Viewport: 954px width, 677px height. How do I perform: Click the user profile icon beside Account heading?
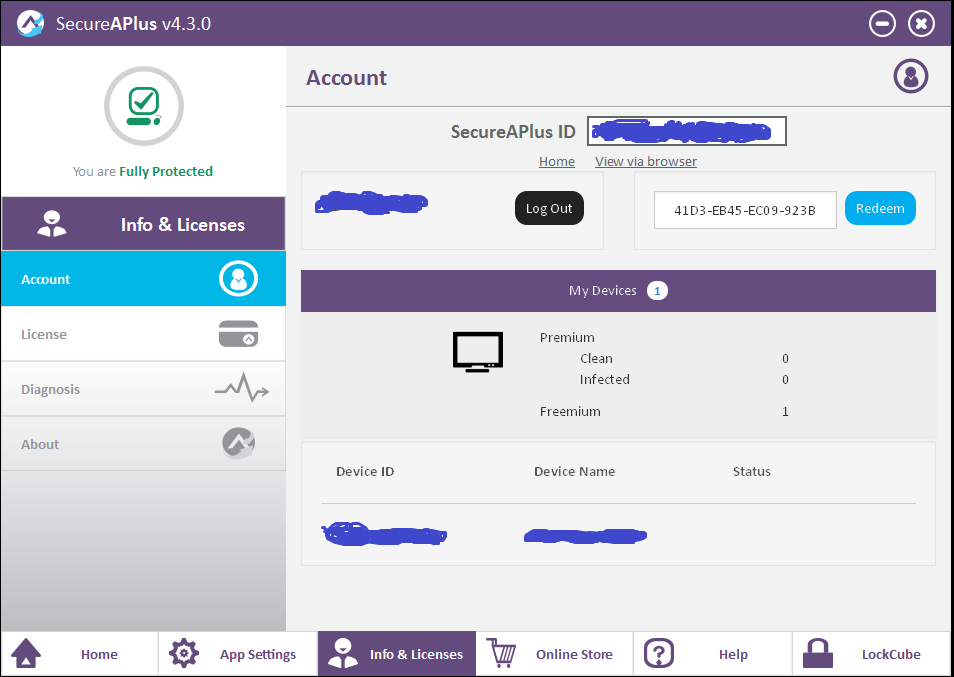[911, 76]
